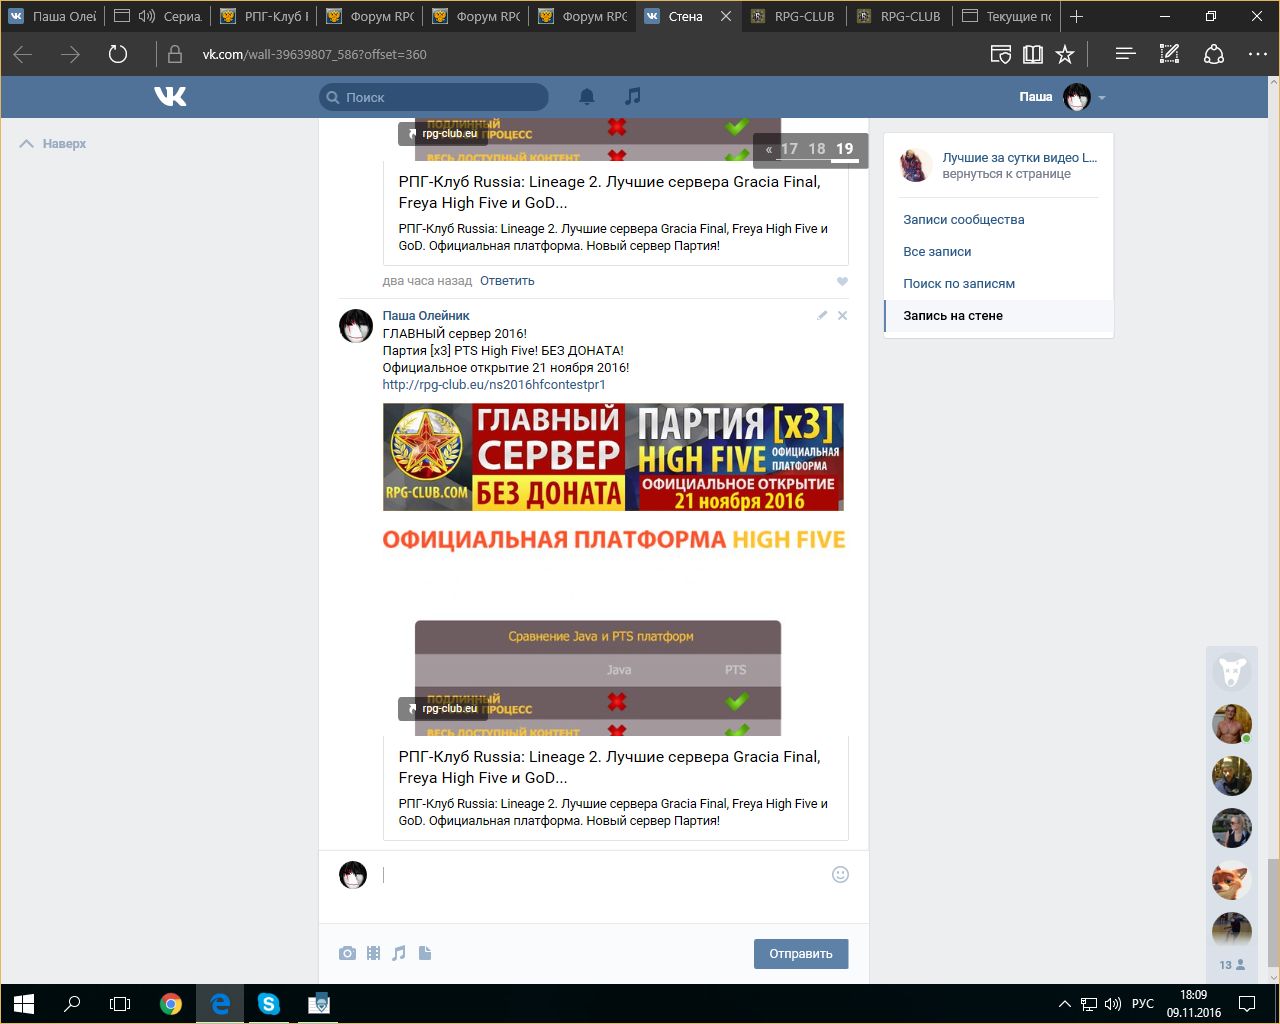Image resolution: width=1280 pixels, height=1024 pixels.
Task: Select Запись на стене menu item
Action: click(x=998, y=315)
